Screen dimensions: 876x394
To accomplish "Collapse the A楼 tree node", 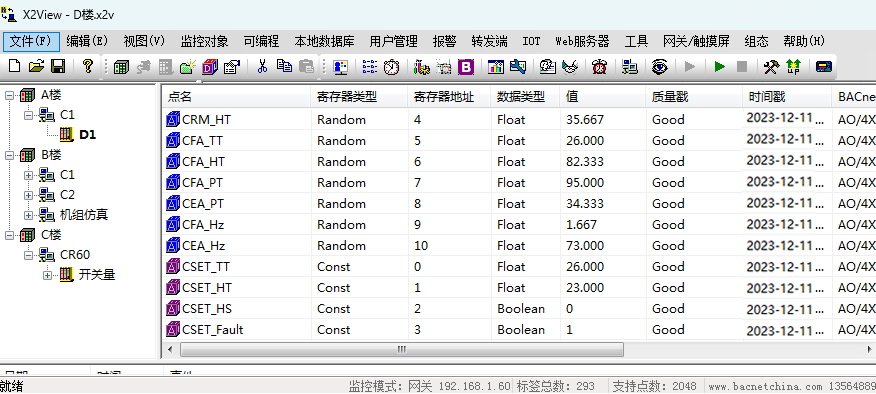I will [9, 95].
